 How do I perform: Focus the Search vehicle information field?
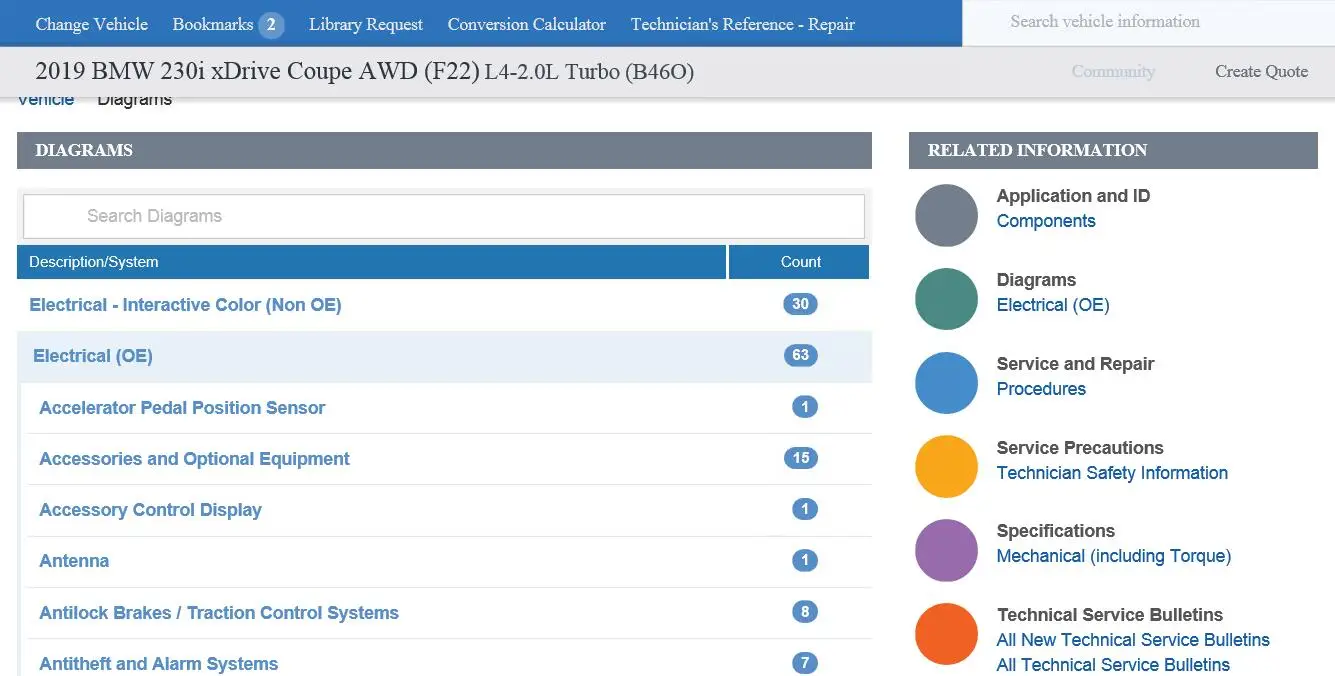[1149, 22]
